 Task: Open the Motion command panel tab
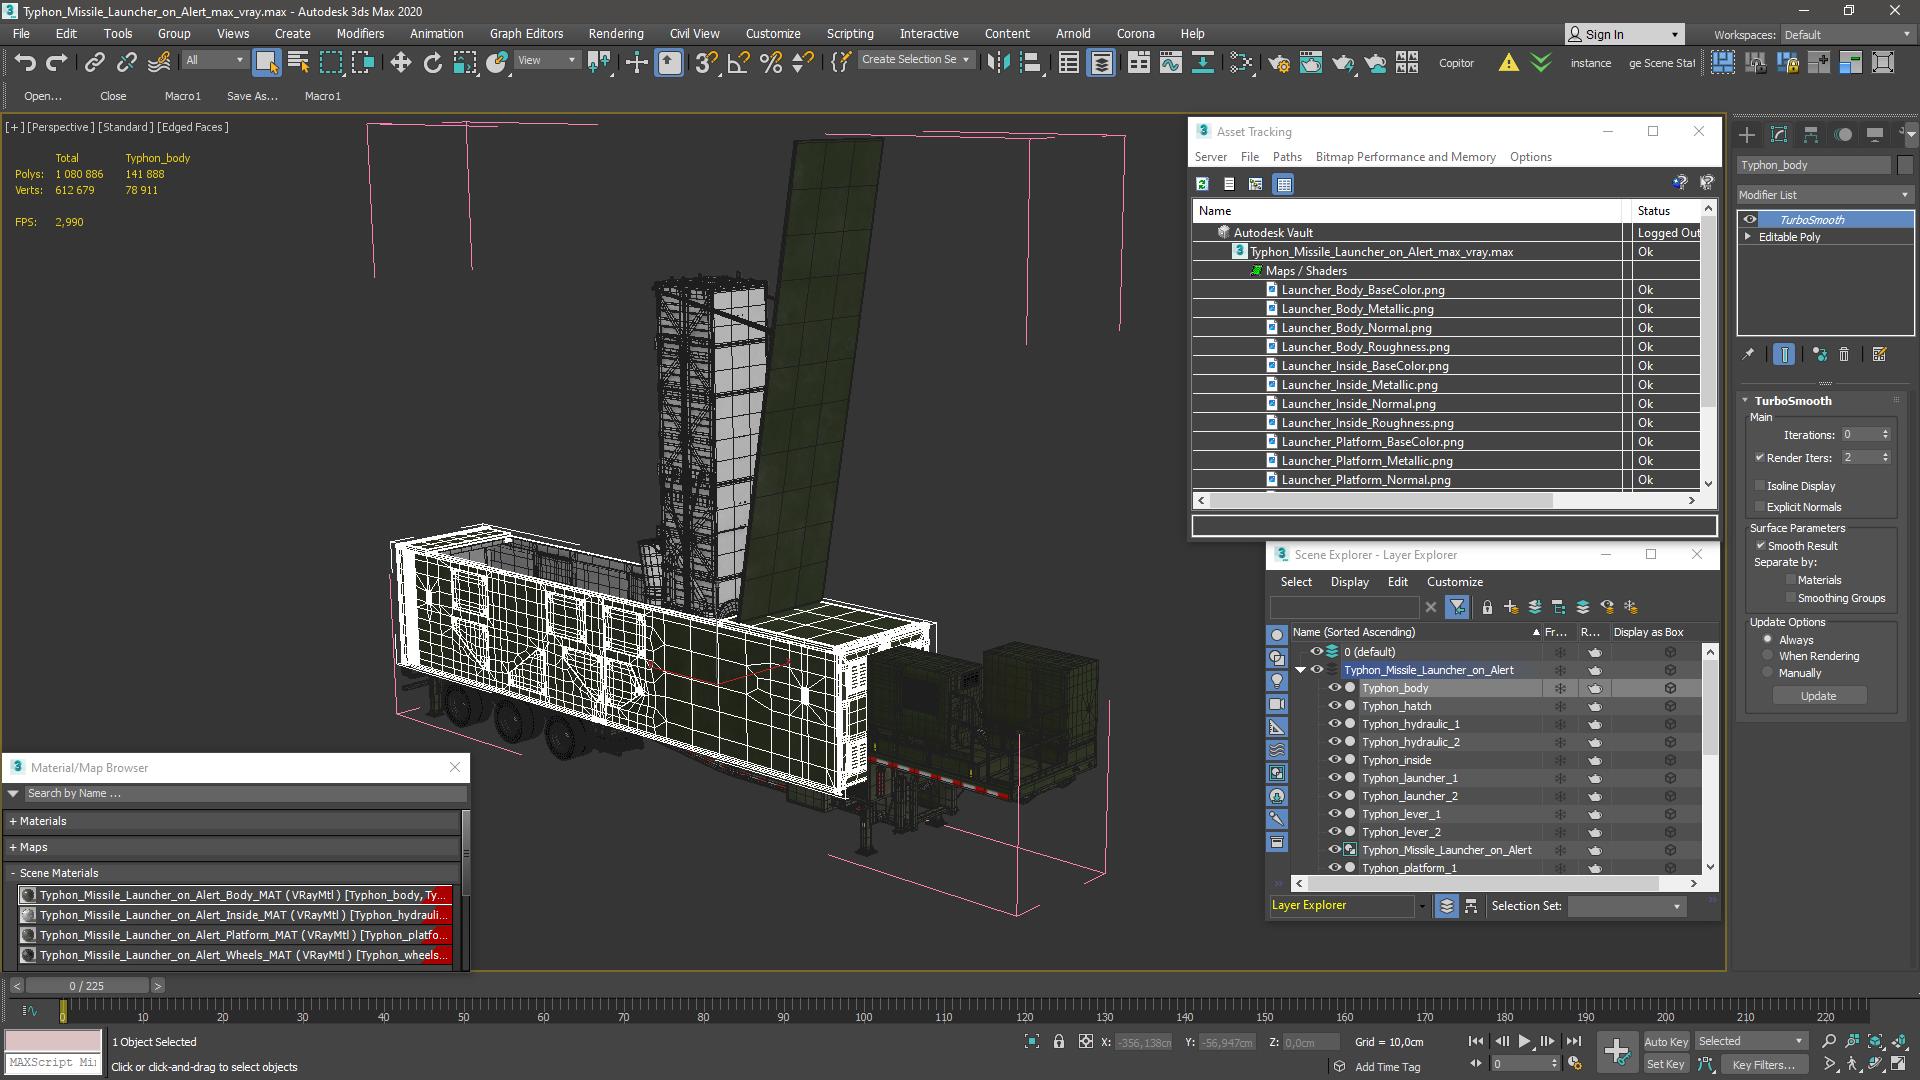coord(1843,134)
